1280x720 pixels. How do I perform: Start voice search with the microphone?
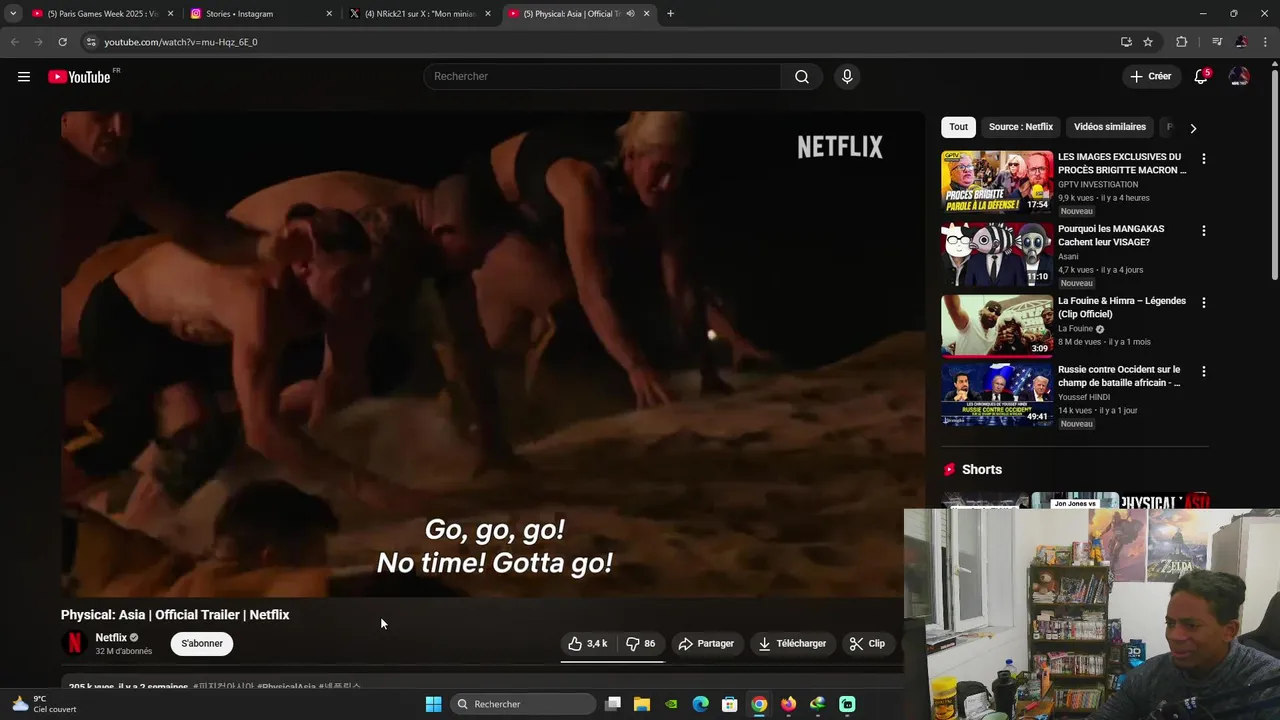click(847, 77)
